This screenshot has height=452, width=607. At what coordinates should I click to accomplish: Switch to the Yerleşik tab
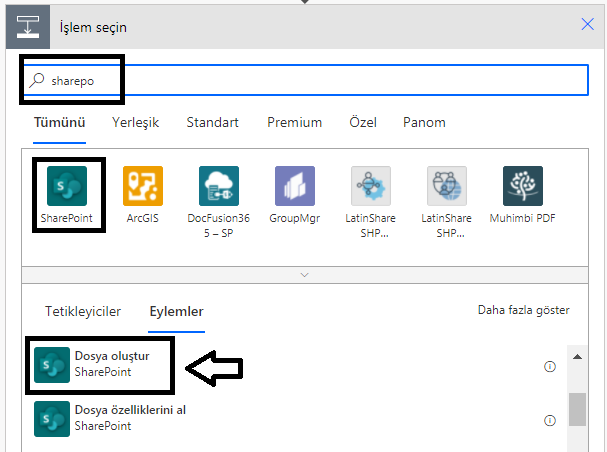pos(135,123)
